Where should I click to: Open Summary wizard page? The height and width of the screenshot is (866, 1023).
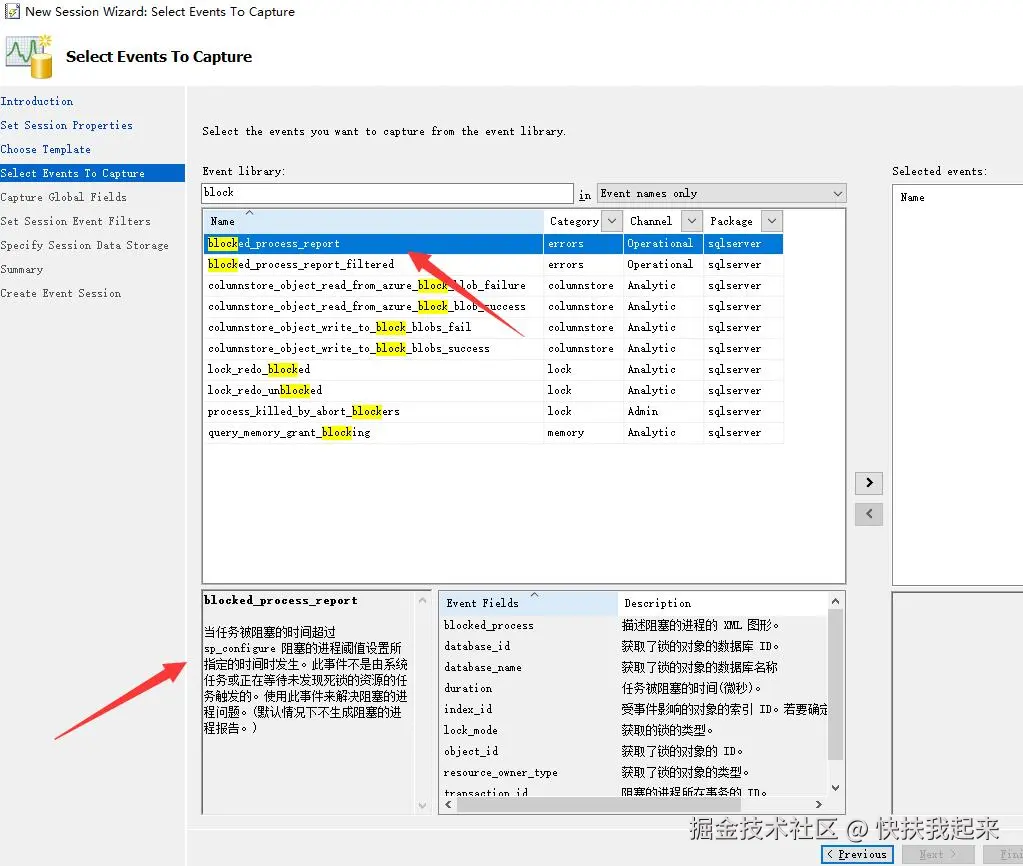point(22,270)
